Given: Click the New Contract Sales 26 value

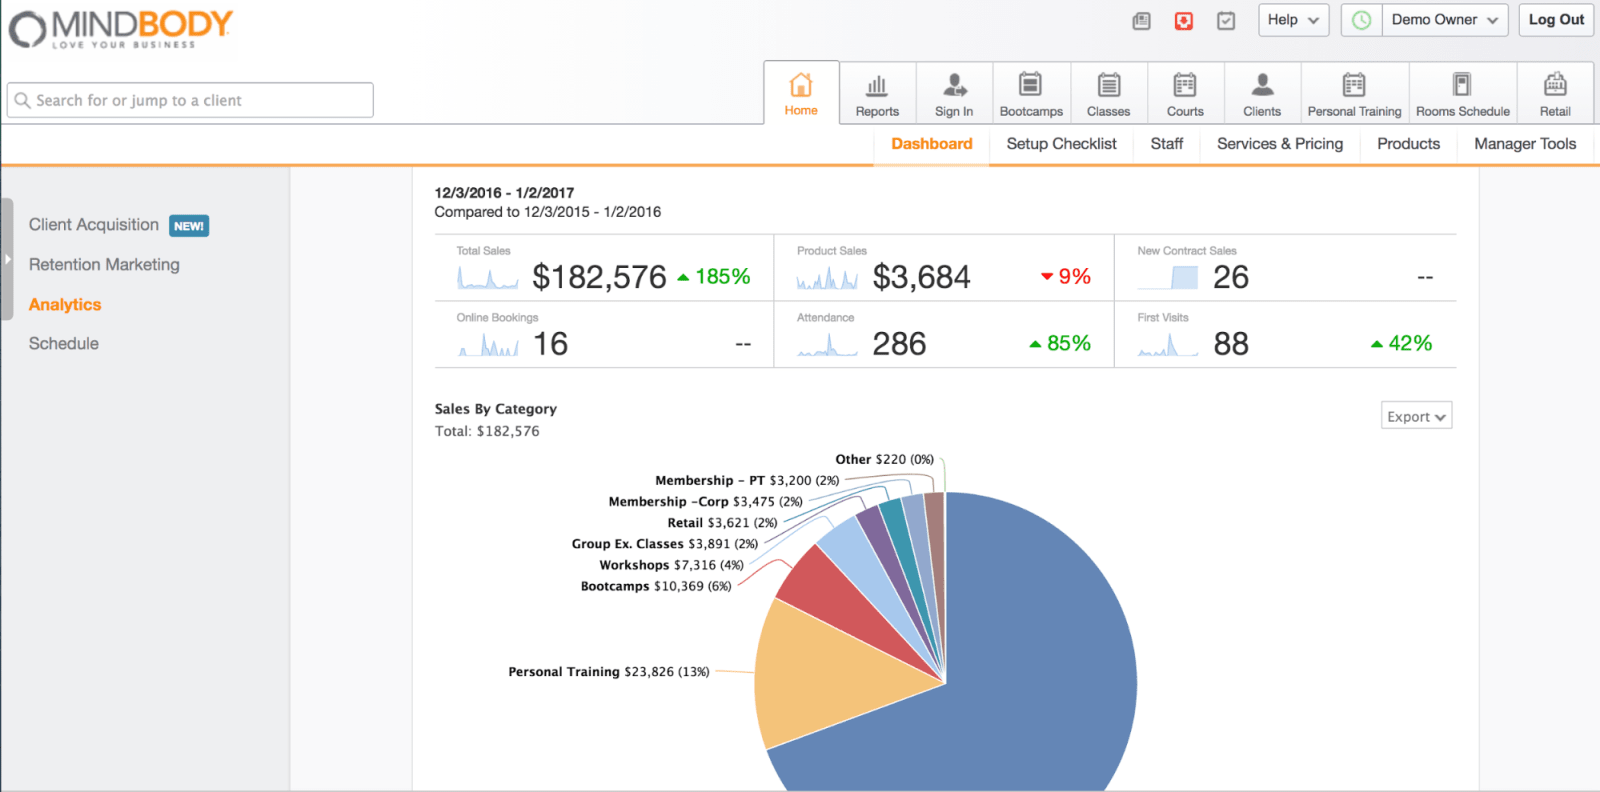Looking at the screenshot, I should [1231, 277].
